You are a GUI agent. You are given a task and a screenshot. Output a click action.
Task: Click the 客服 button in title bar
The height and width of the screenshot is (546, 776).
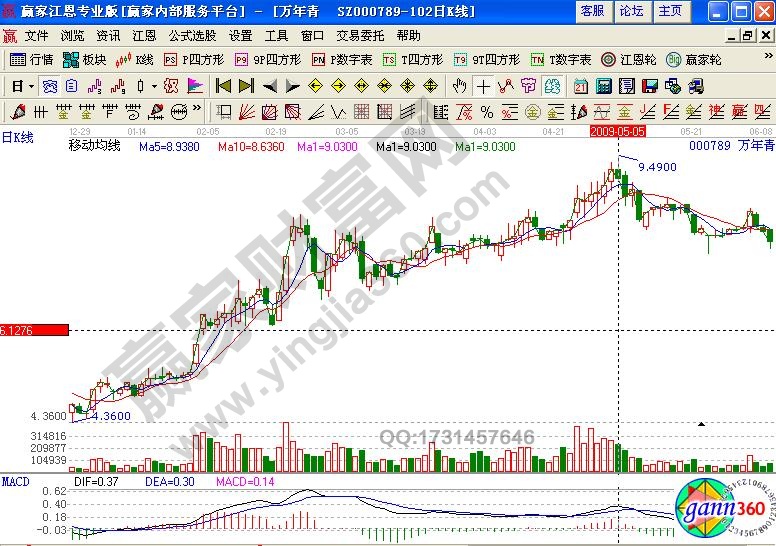(591, 11)
